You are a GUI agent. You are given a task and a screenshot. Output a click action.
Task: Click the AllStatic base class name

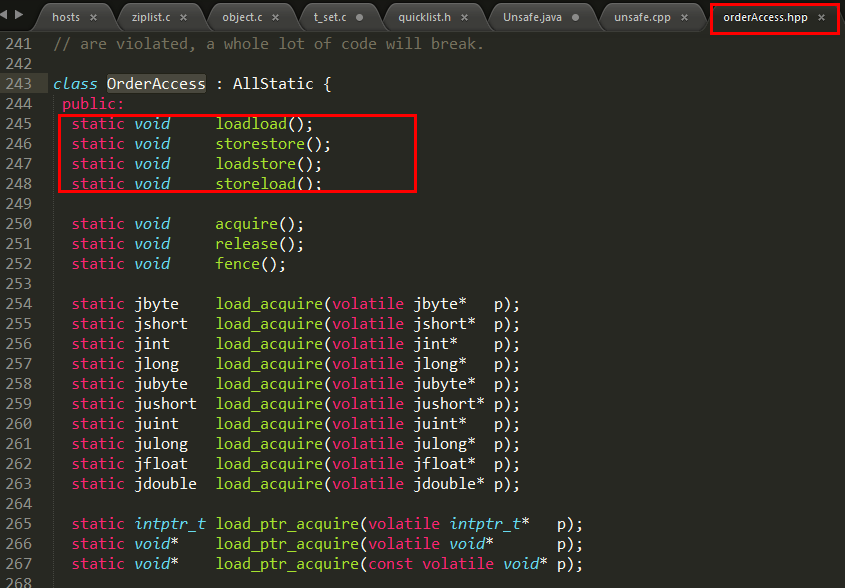point(273,84)
